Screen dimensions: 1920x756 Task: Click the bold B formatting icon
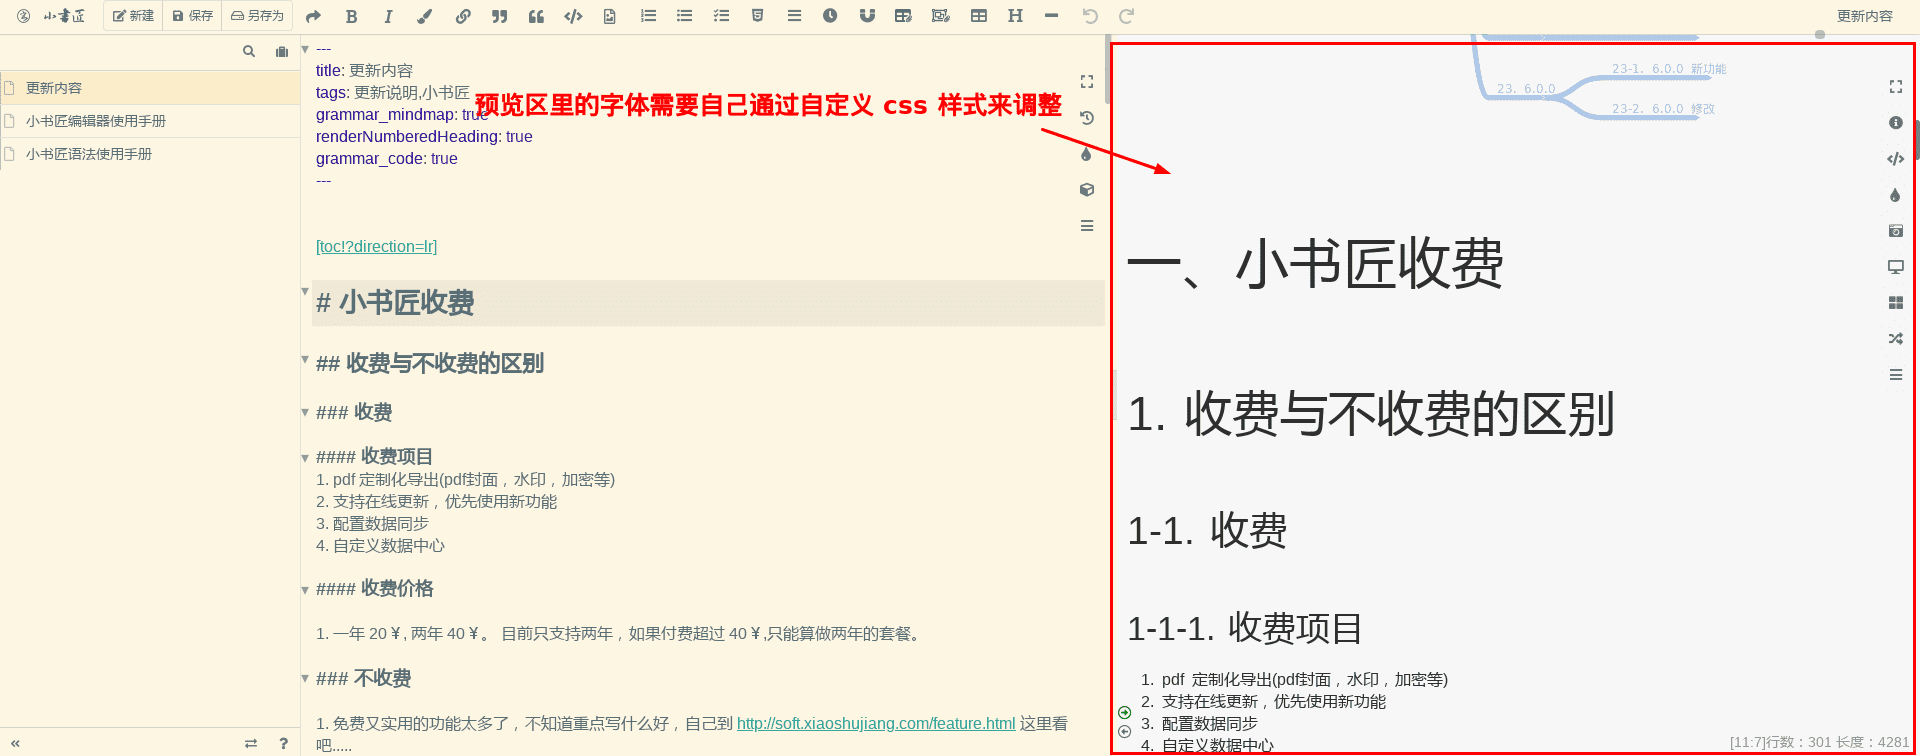351,16
